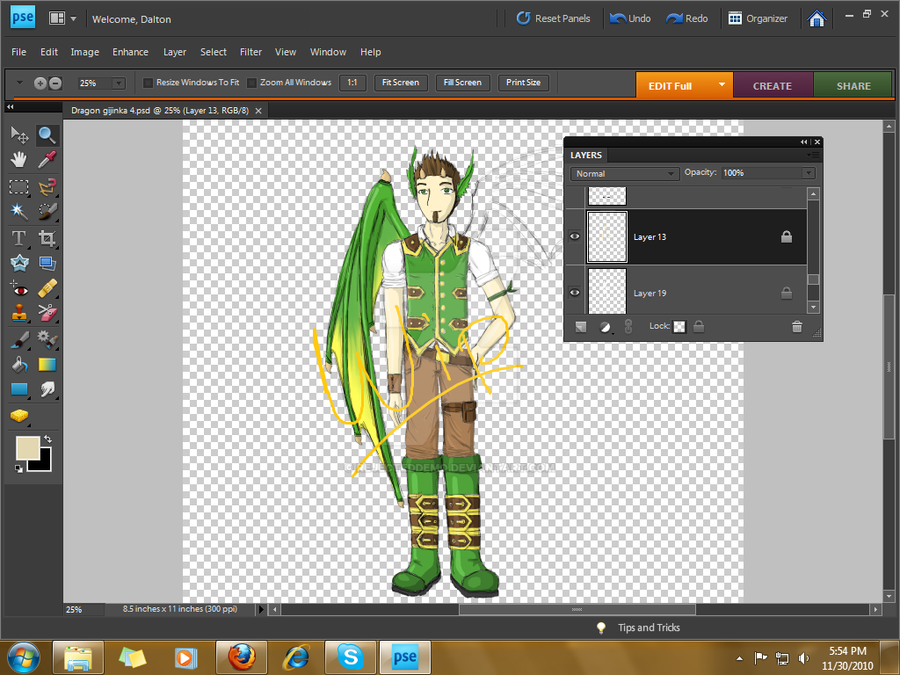Expand the status bar document info arrow

click(x=261, y=609)
